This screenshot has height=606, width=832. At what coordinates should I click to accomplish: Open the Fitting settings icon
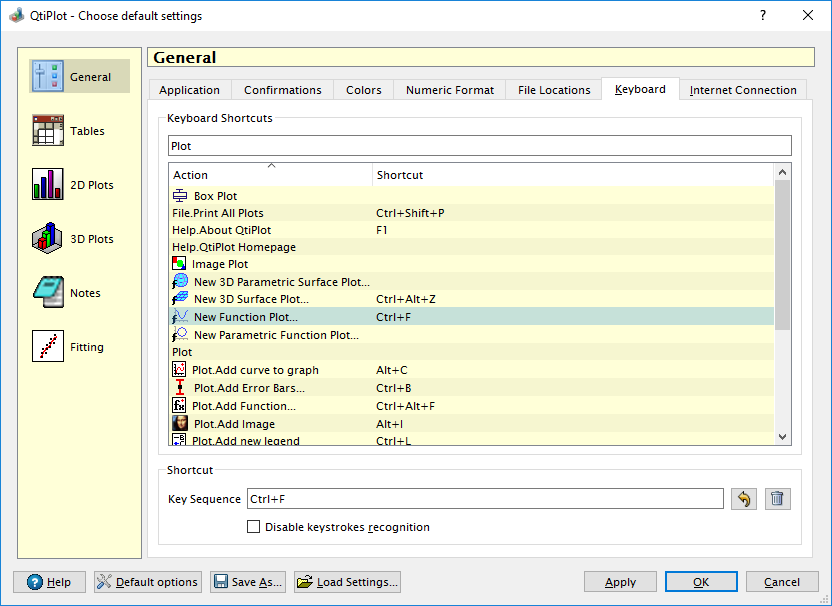(48, 347)
